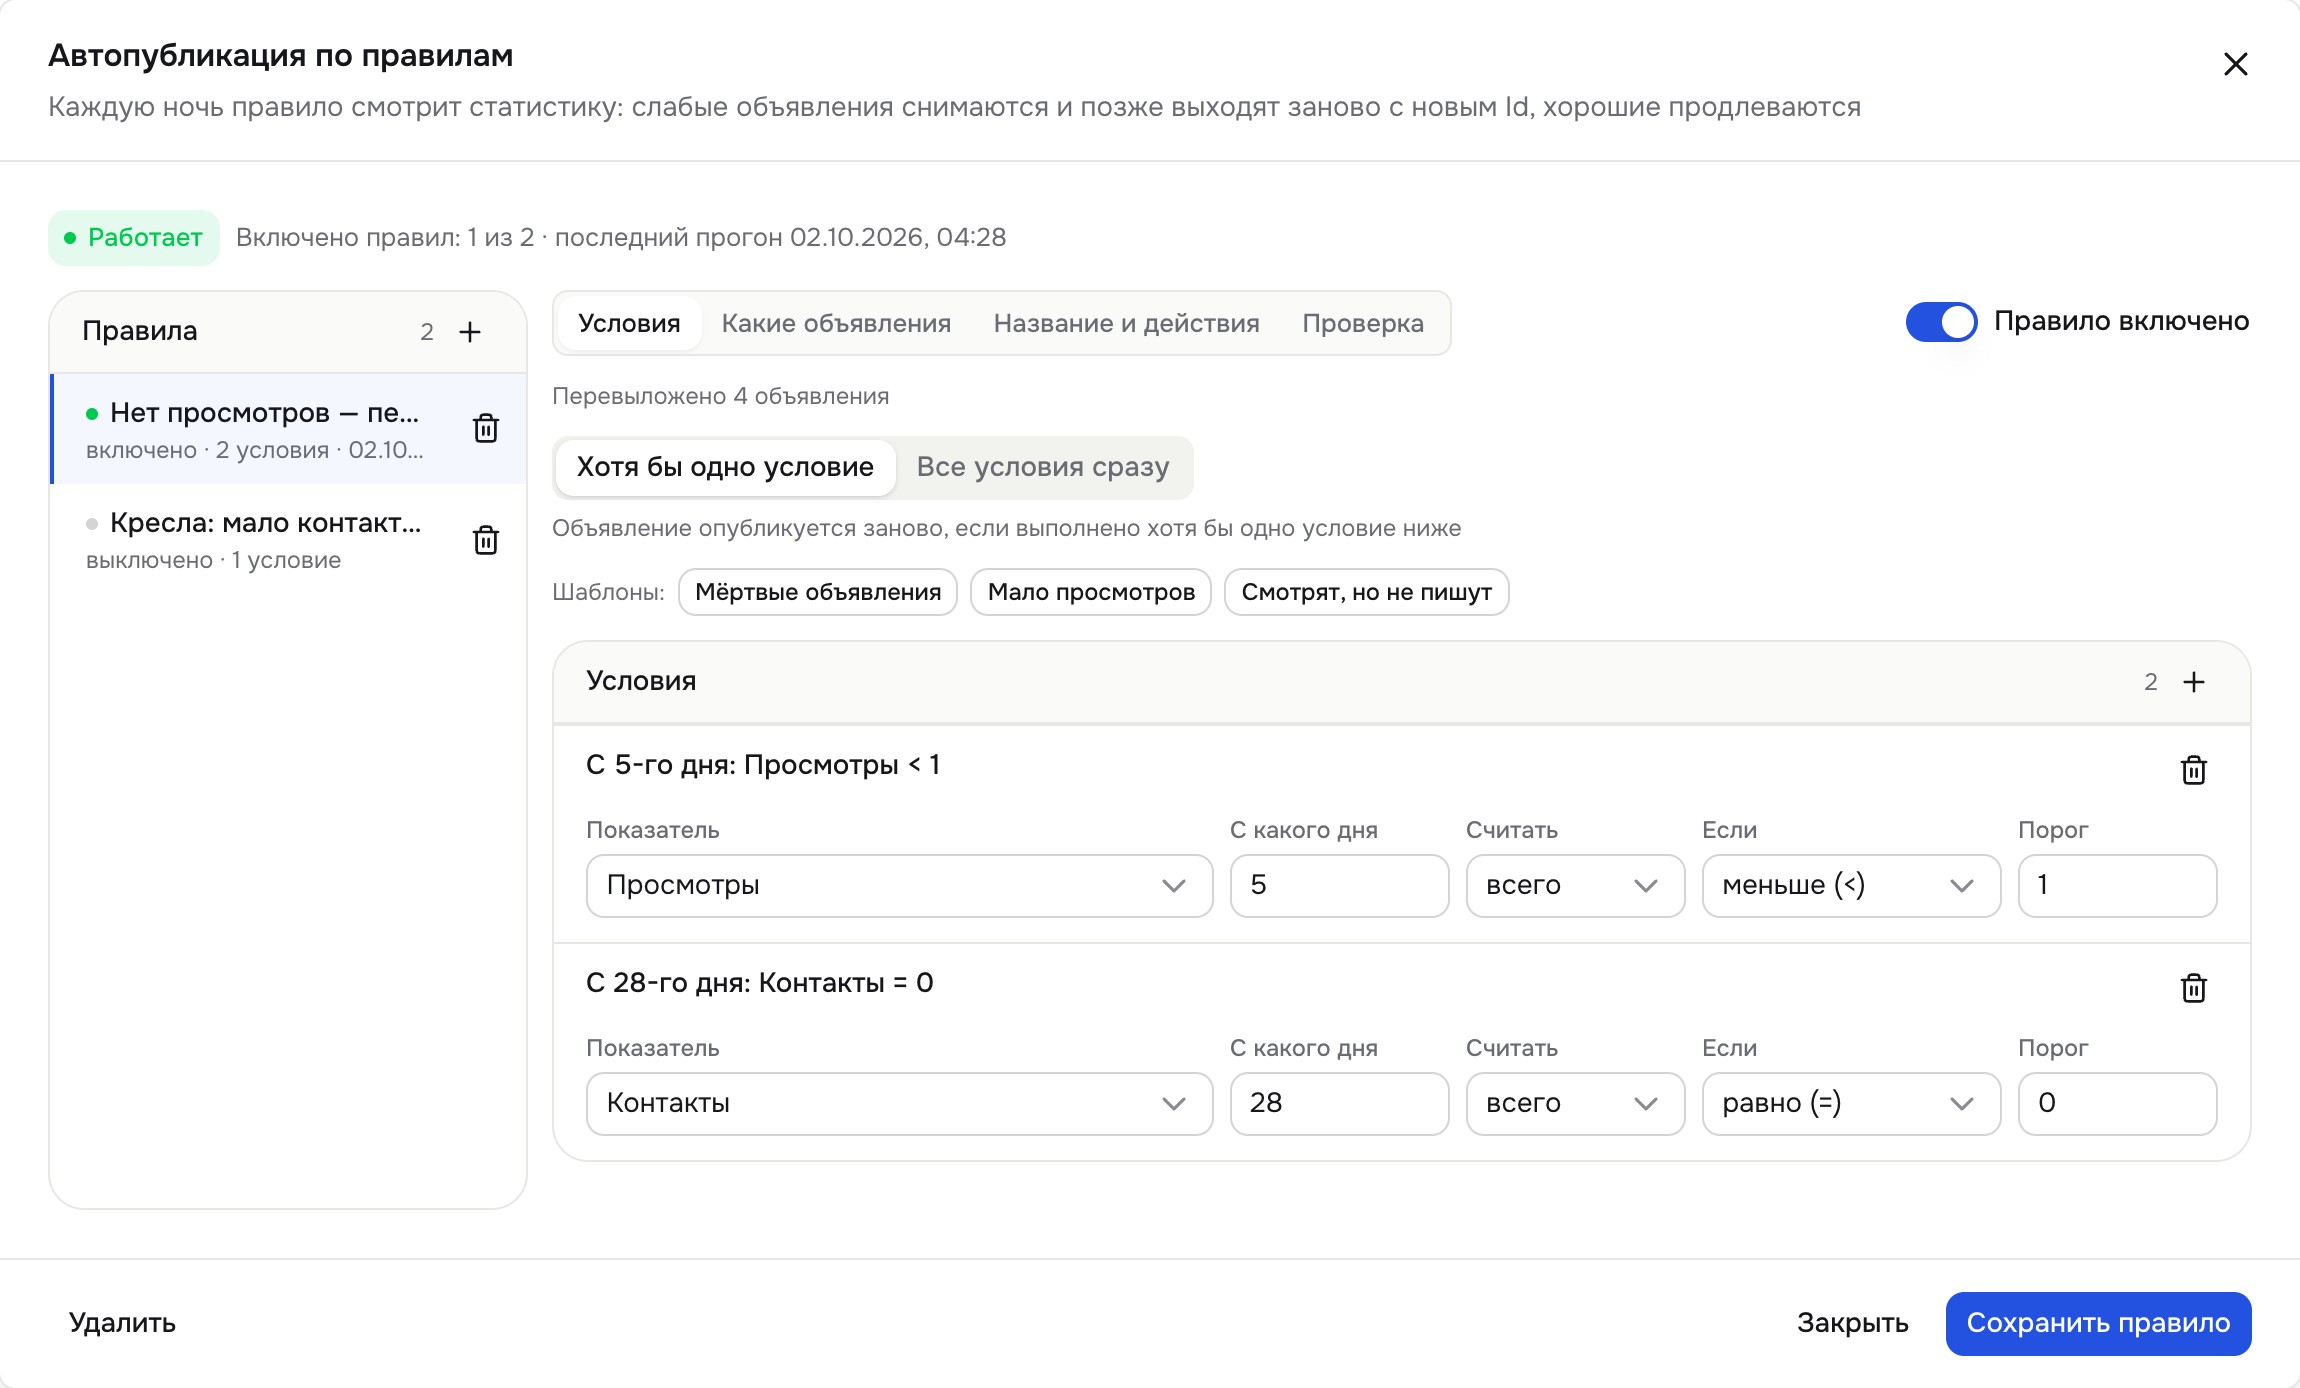Delete rule 'Кресла: мало контакт…' with trash icon
This screenshot has height=1388, width=2300.
[x=486, y=540]
